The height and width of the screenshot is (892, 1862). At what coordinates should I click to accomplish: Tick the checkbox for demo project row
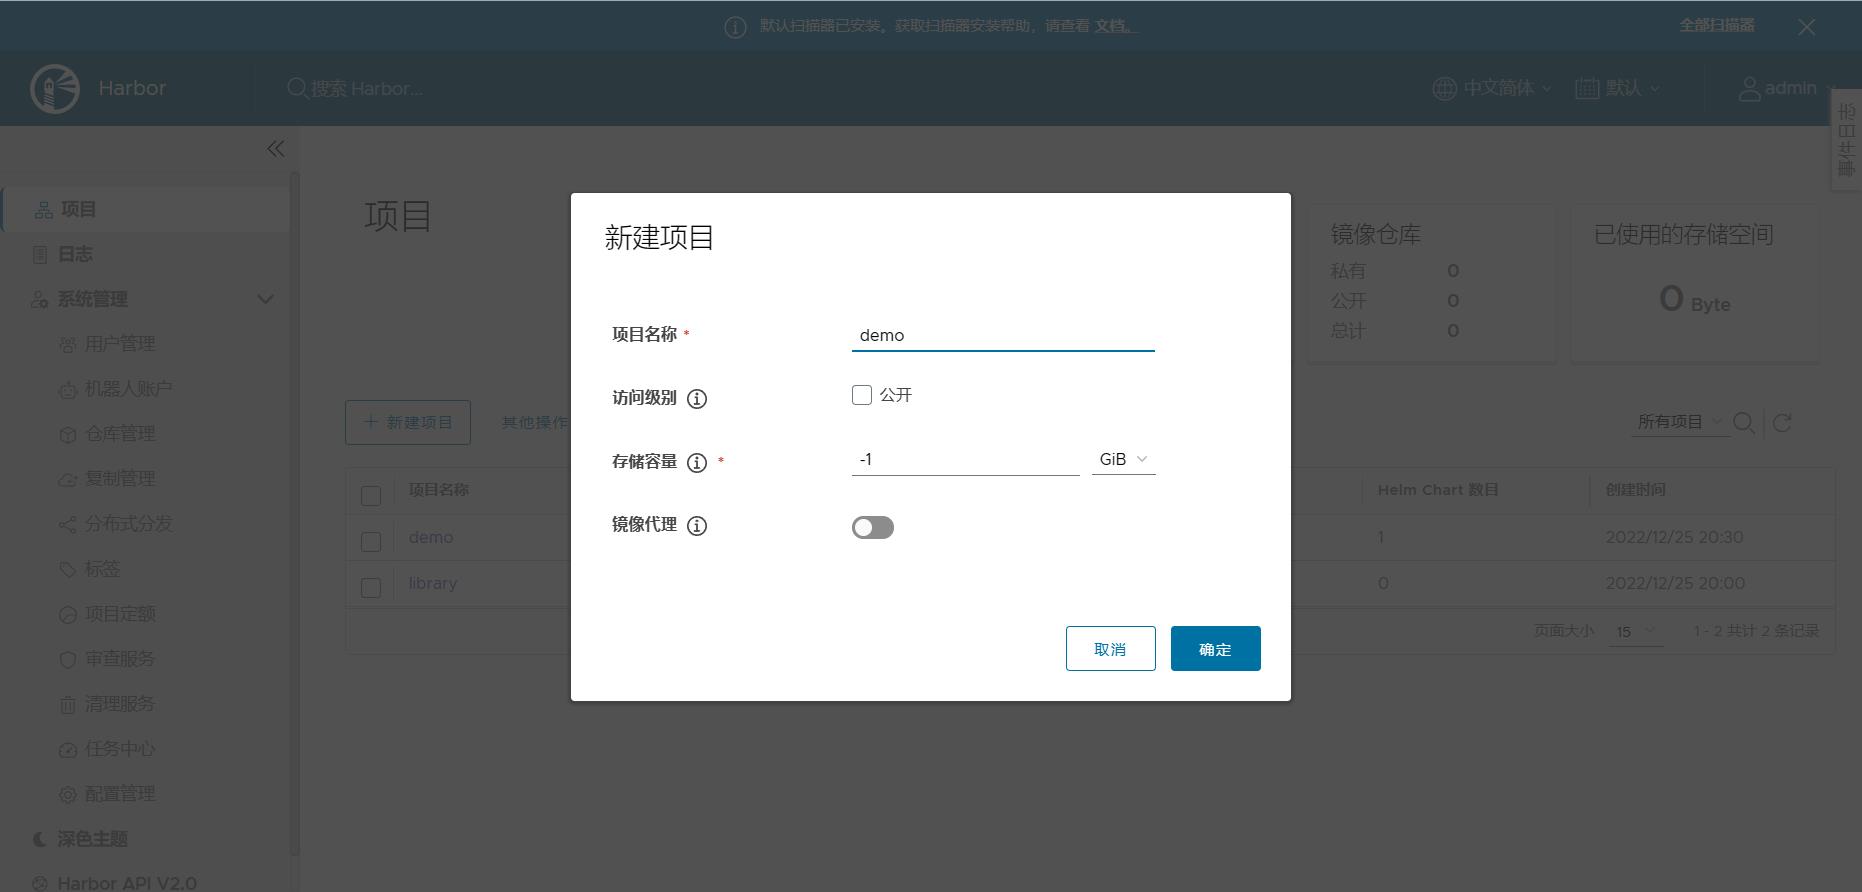[x=371, y=541]
